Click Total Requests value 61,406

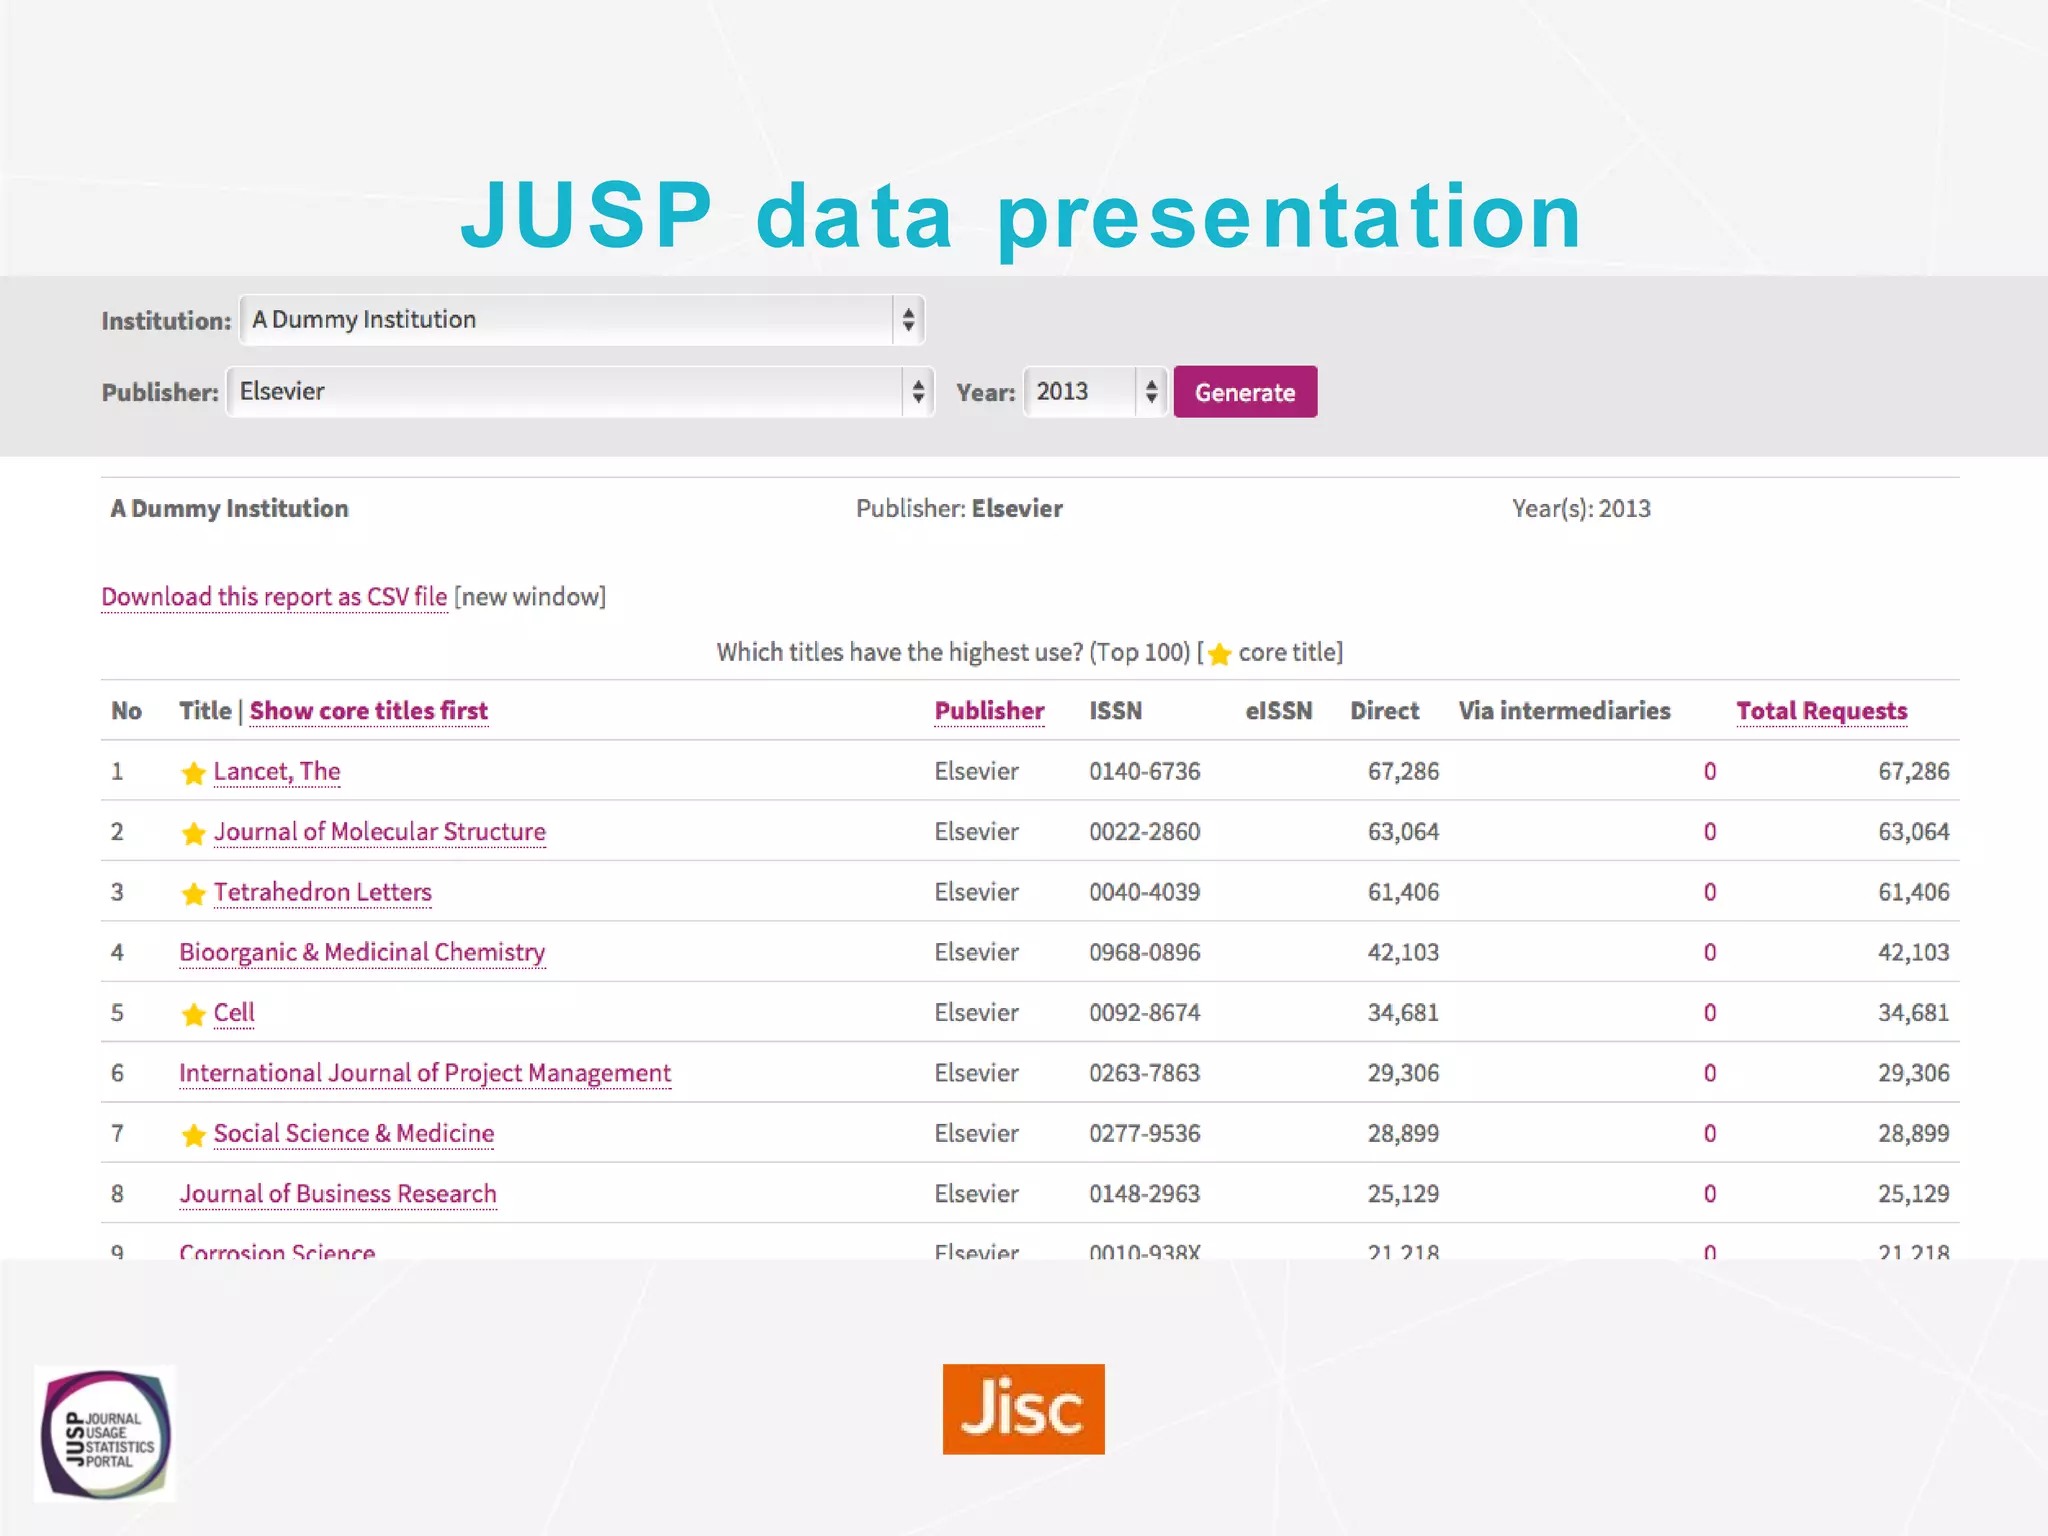(x=1913, y=892)
